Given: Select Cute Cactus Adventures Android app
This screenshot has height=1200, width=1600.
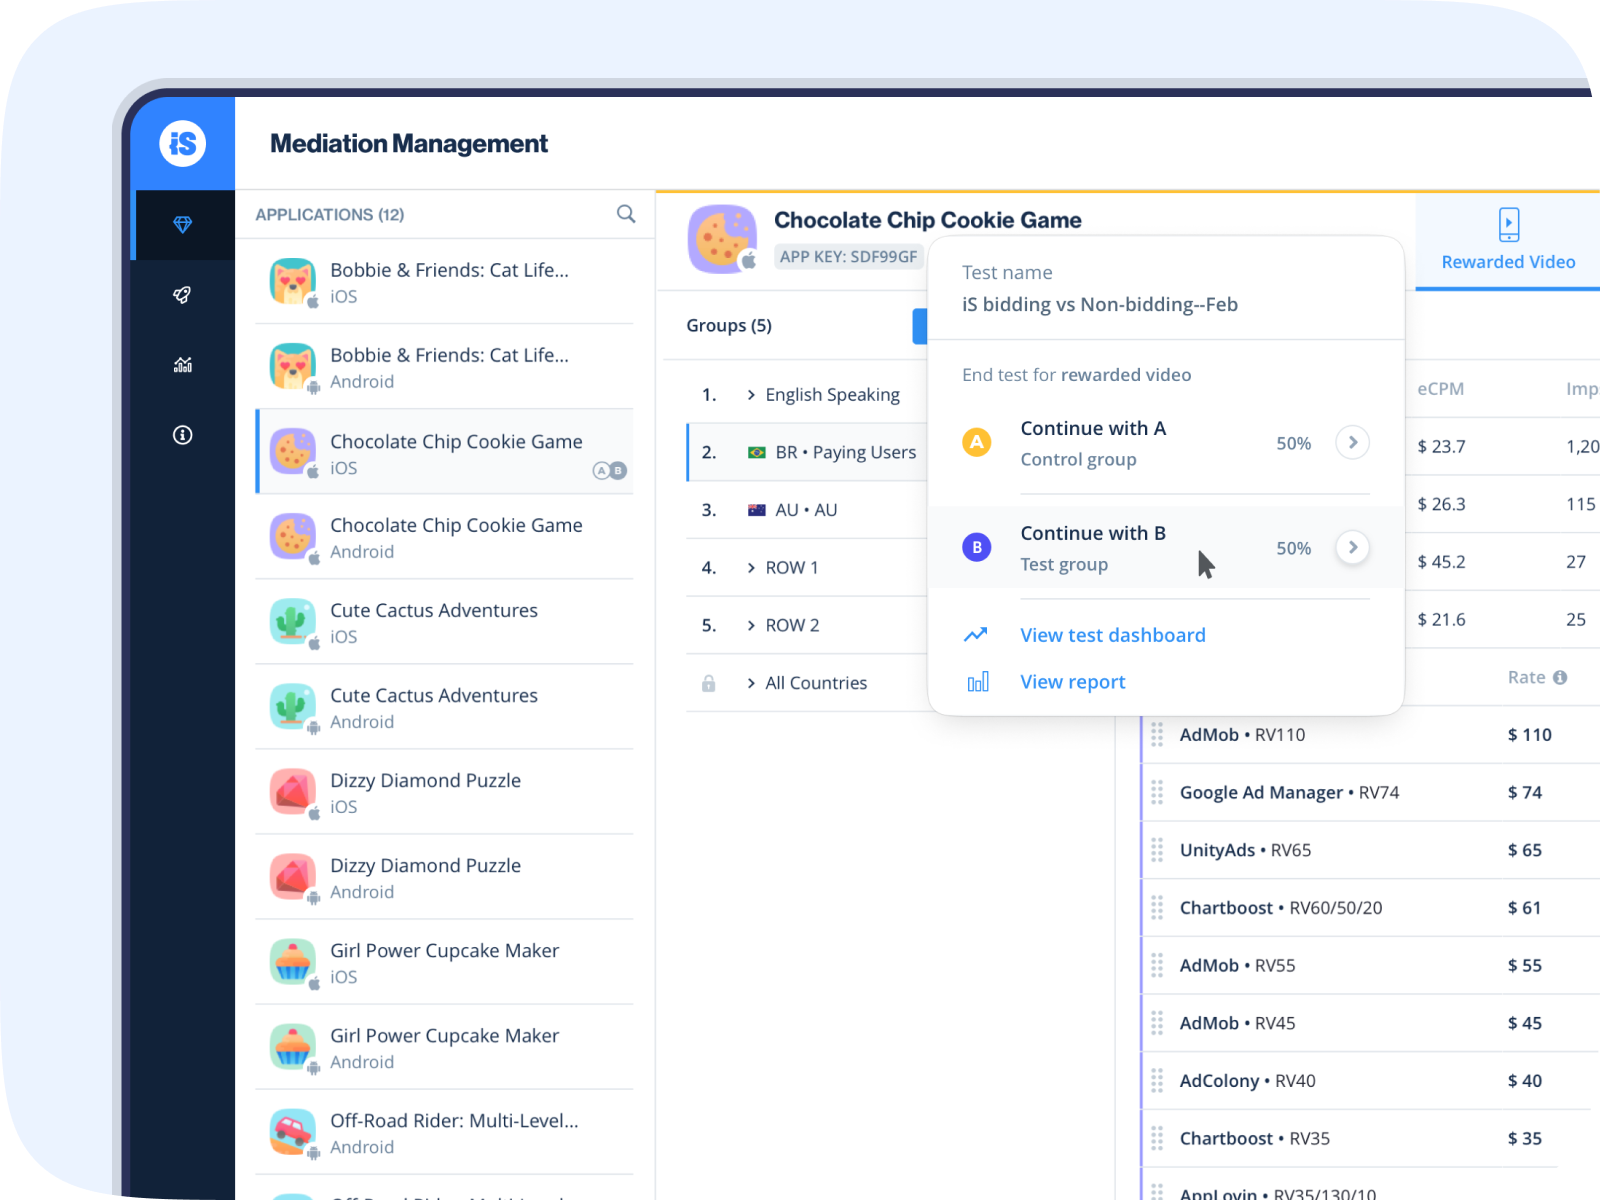Looking at the screenshot, I should point(445,707).
